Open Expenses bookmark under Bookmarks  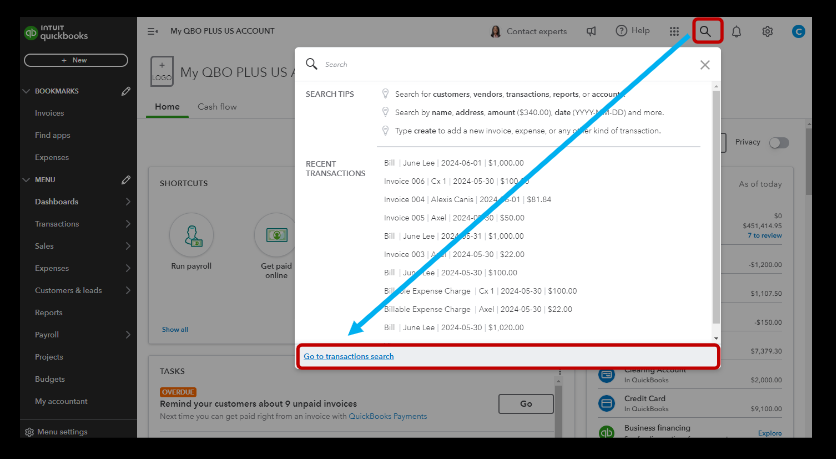pos(52,157)
